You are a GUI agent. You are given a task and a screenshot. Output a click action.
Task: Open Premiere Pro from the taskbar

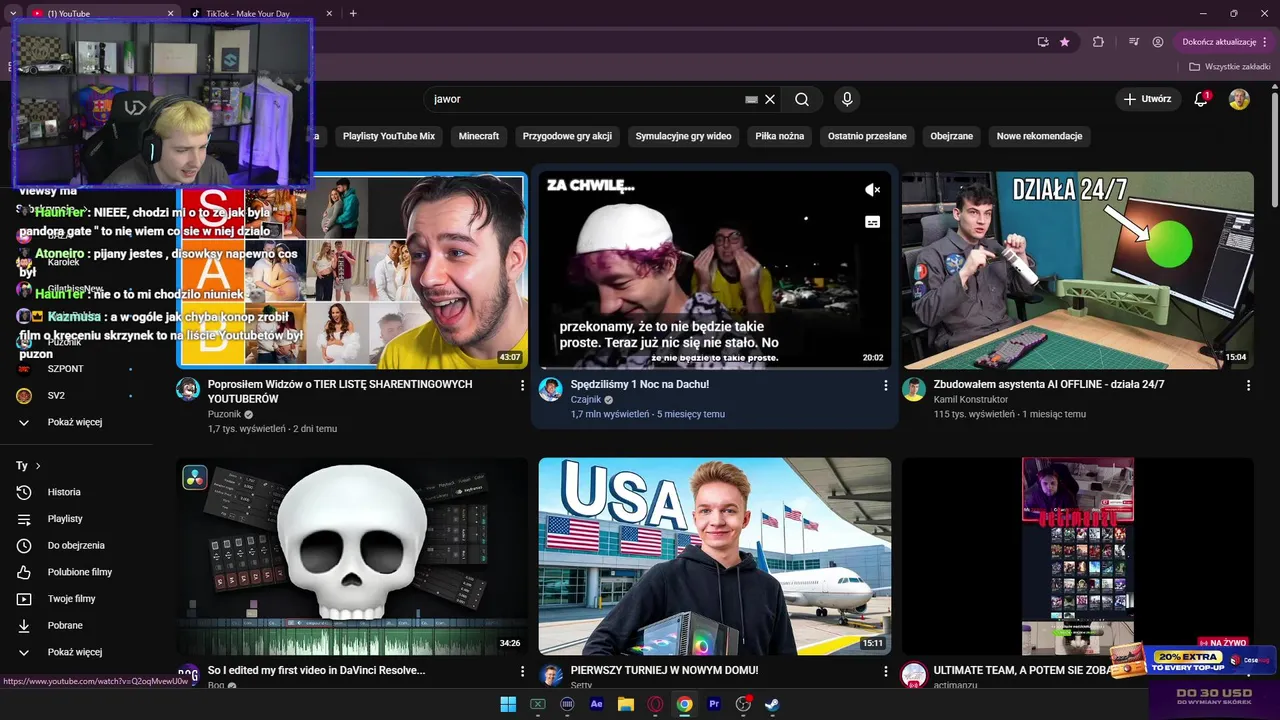coord(714,704)
